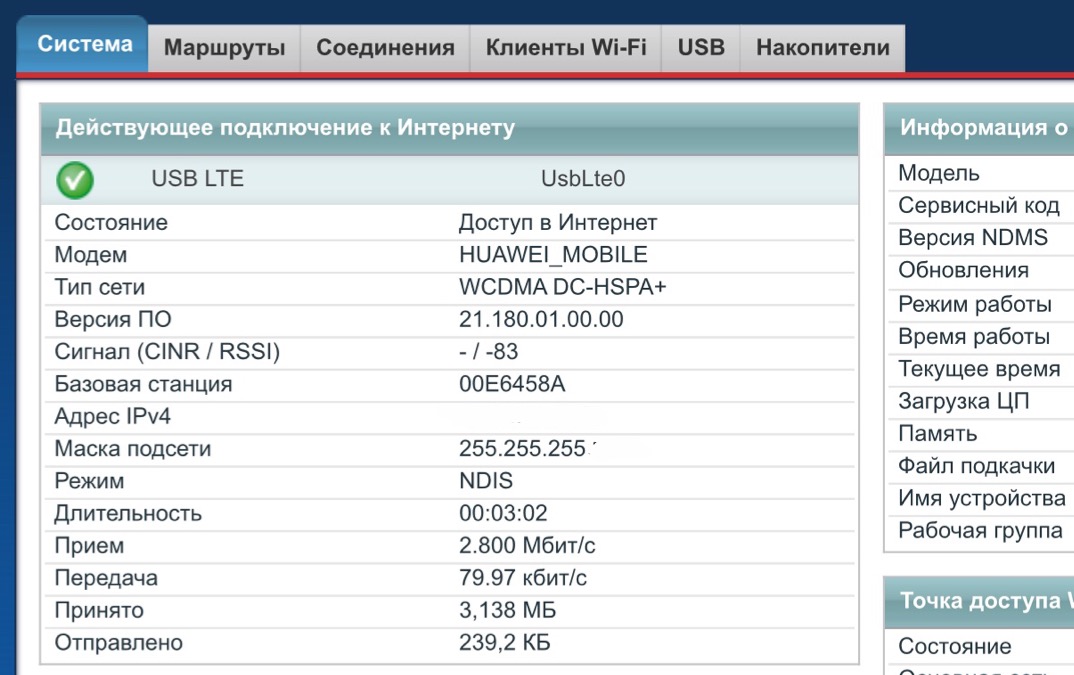
Task: Open the Клиенты Wi-Fi tab
Action: pyautogui.click(x=566, y=48)
